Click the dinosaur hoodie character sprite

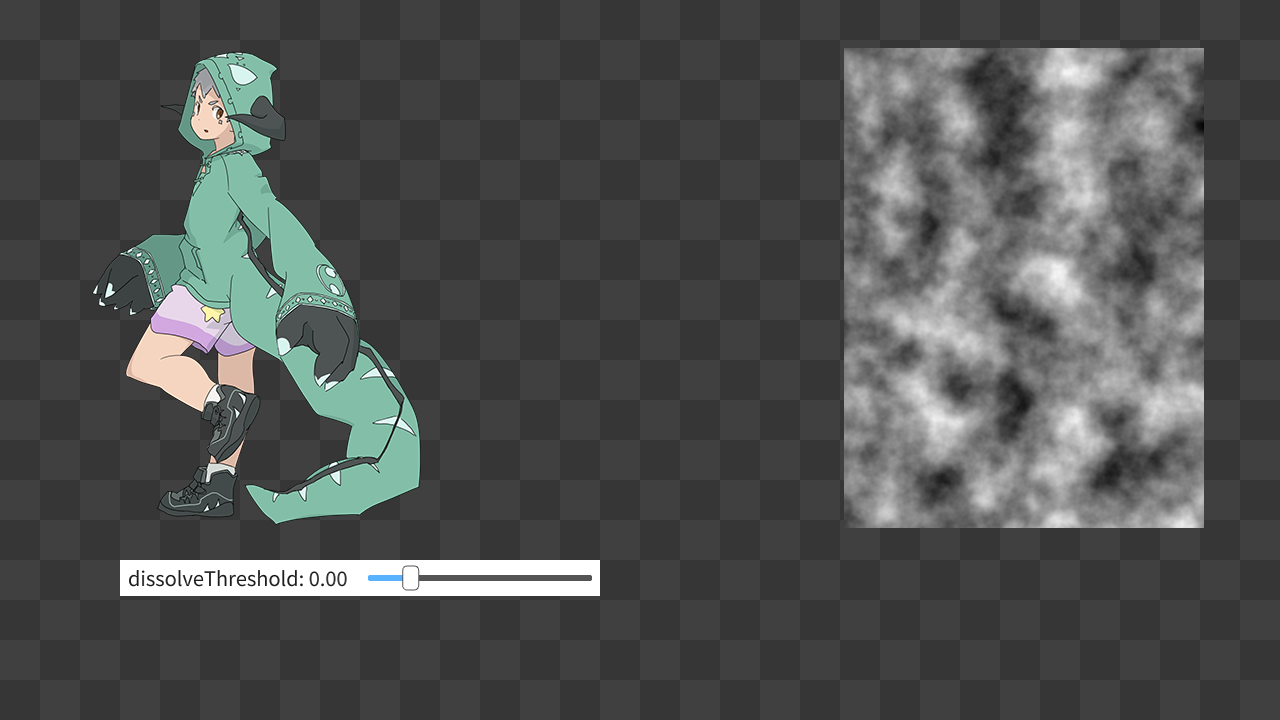(258, 290)
